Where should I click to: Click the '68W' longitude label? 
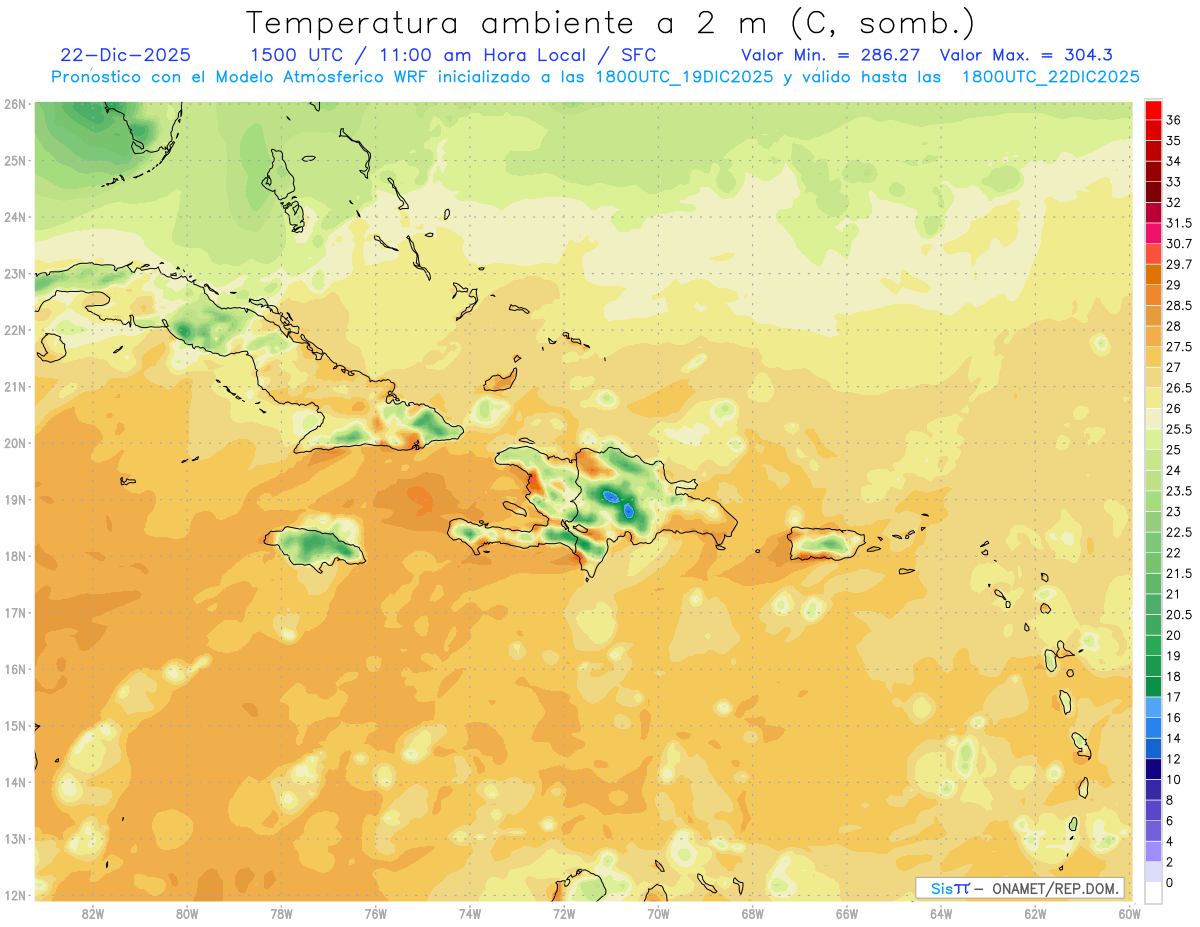click(752, 913)
